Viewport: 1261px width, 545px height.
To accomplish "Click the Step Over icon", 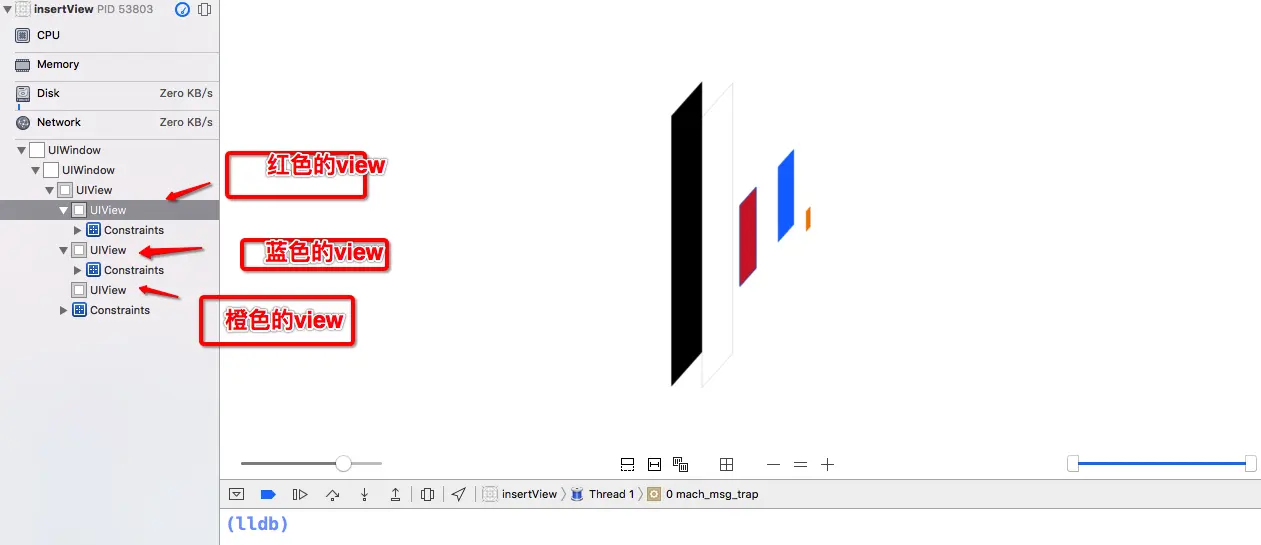I will 333,494.
